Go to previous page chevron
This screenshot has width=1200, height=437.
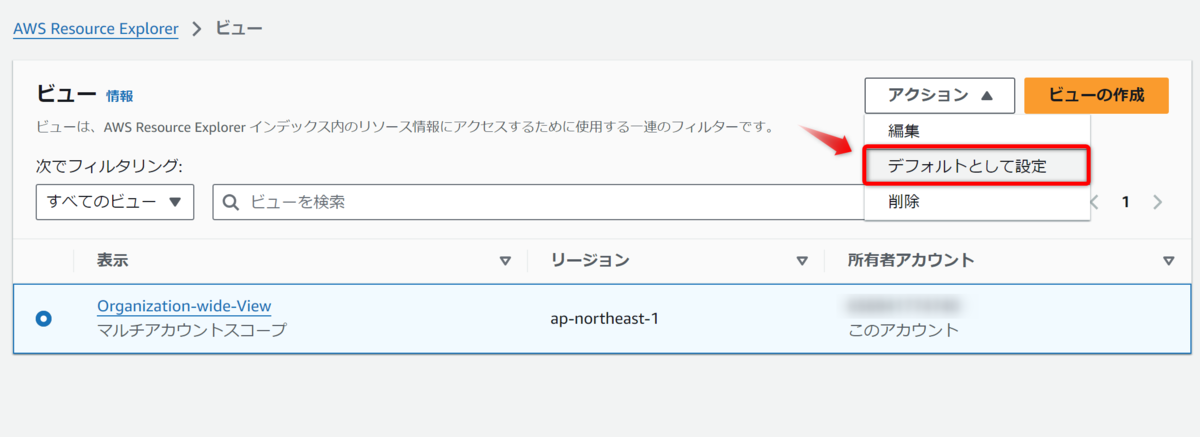coord(1094,202)
